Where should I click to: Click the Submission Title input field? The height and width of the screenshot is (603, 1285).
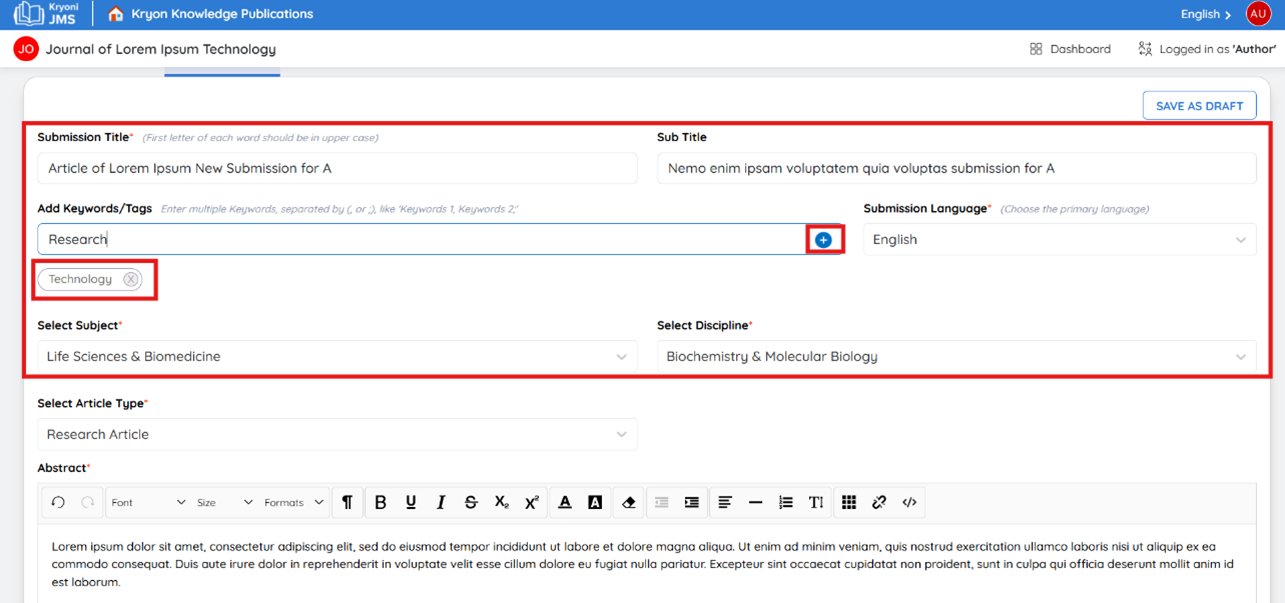[337, 168]
